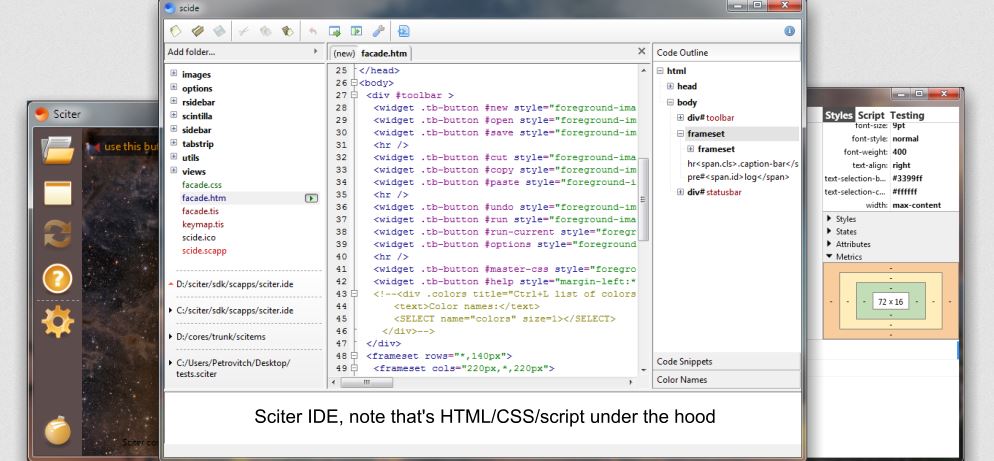Image resolution: width=994 pixels, height=461 pixels.
Task: Collapse the html node in Code Outline
Action: click(x=660, y=71)
